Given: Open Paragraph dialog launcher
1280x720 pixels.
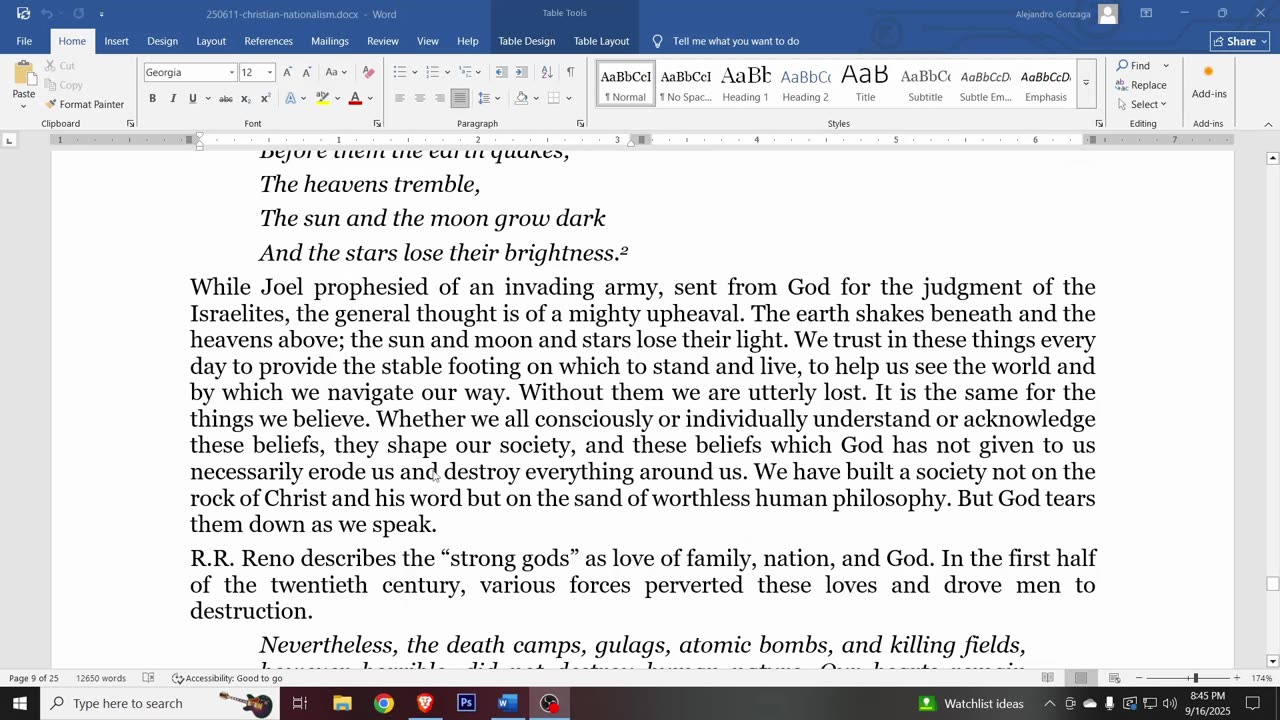Looking at the screenshot, I should point(580,123).
